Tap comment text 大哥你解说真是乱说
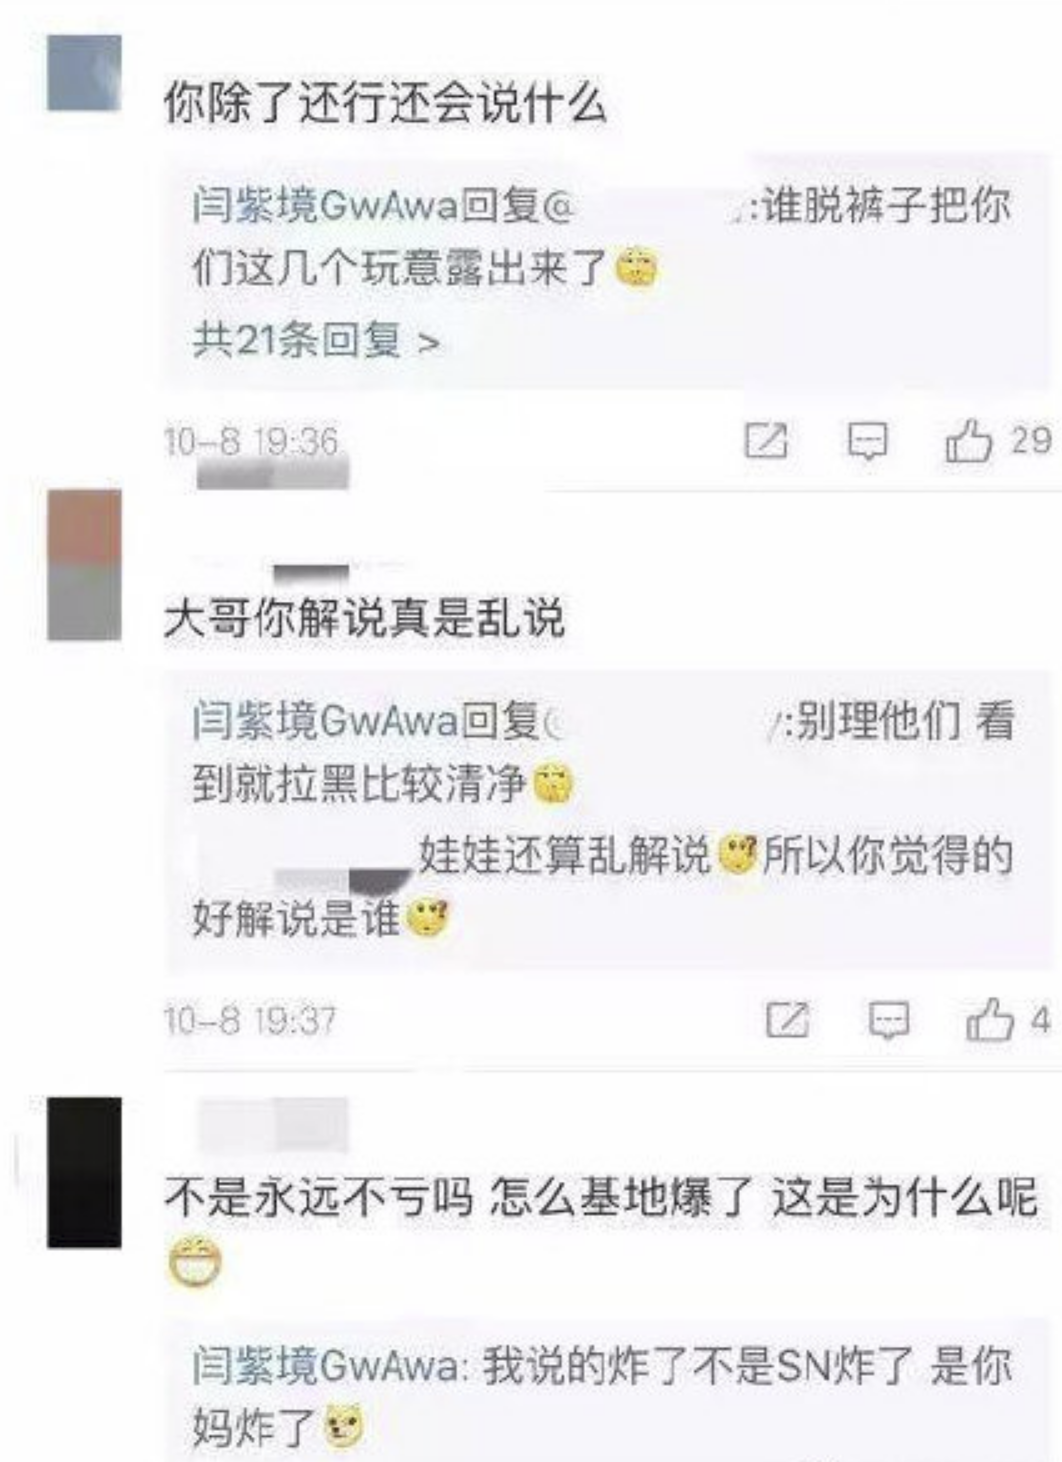 pos(364,618)
